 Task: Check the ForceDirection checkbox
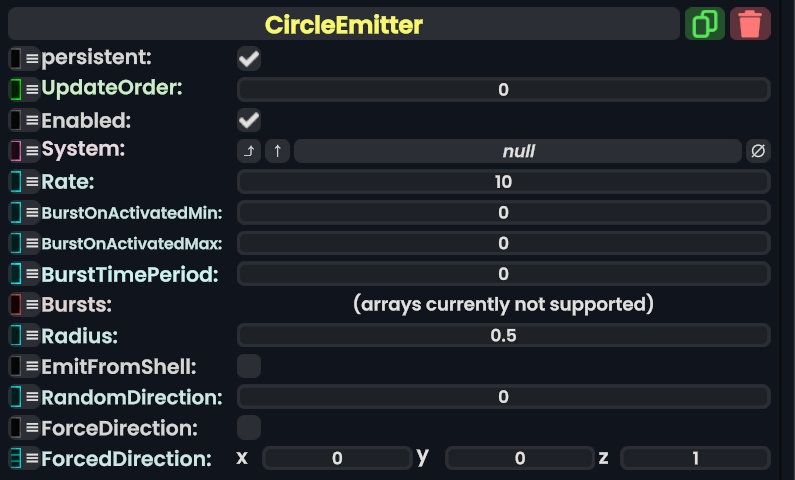tap(249, 428)
